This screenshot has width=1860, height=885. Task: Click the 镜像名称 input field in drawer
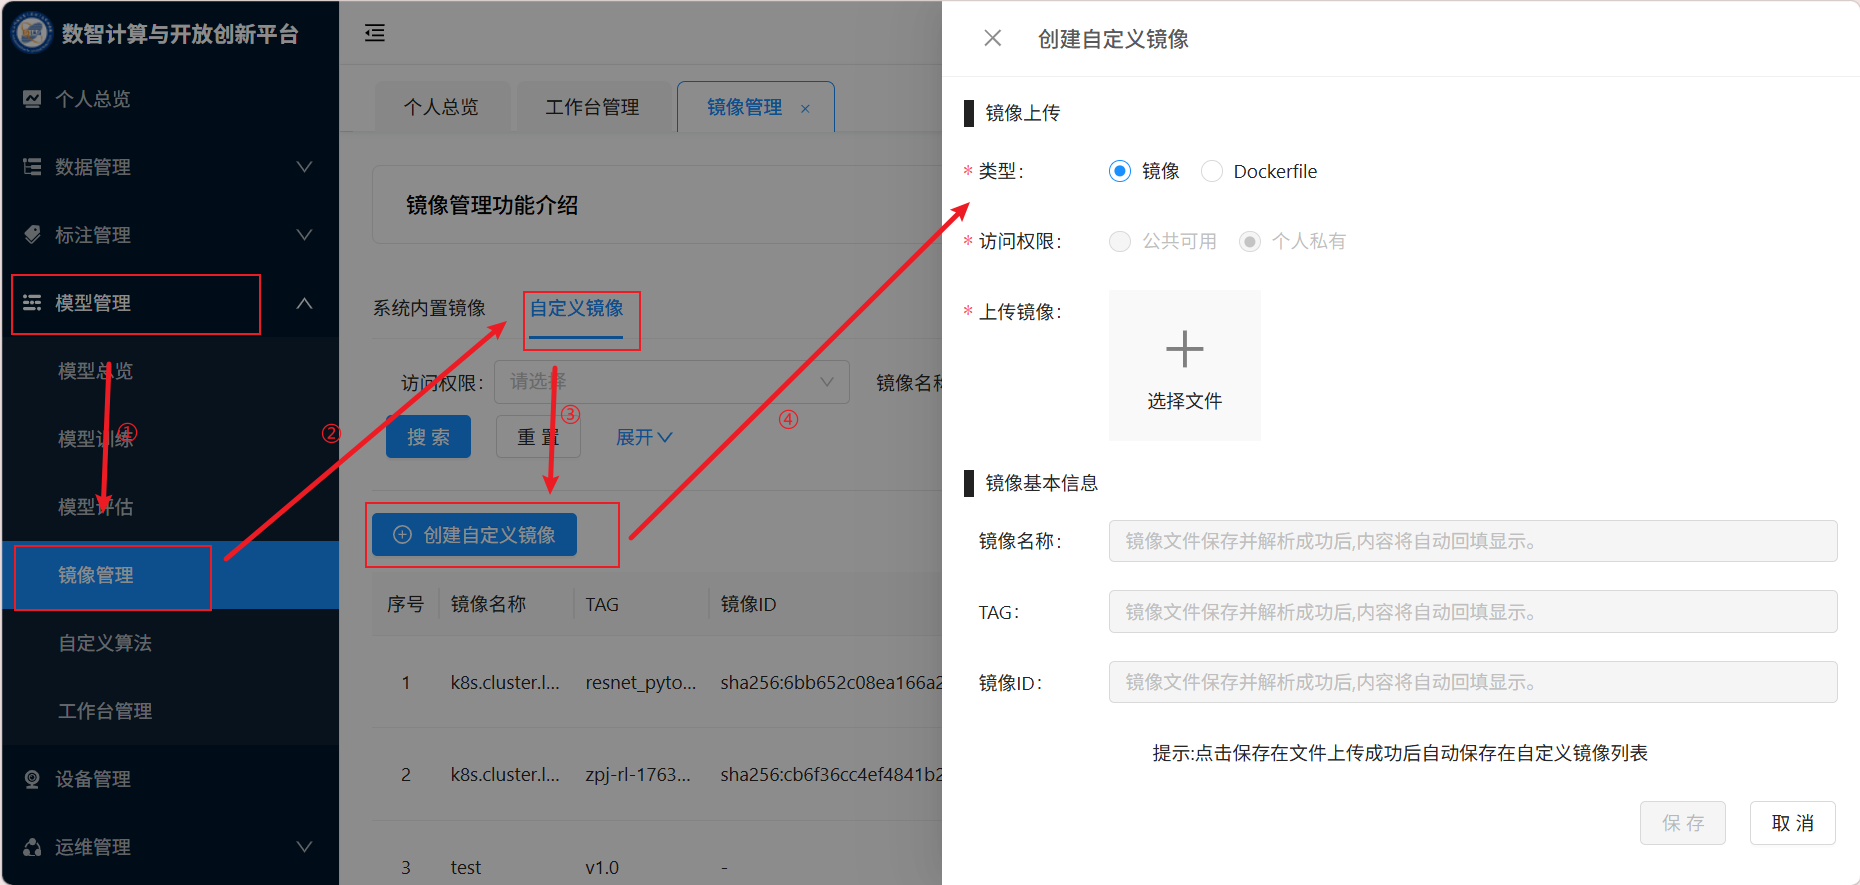[1472, 541]
